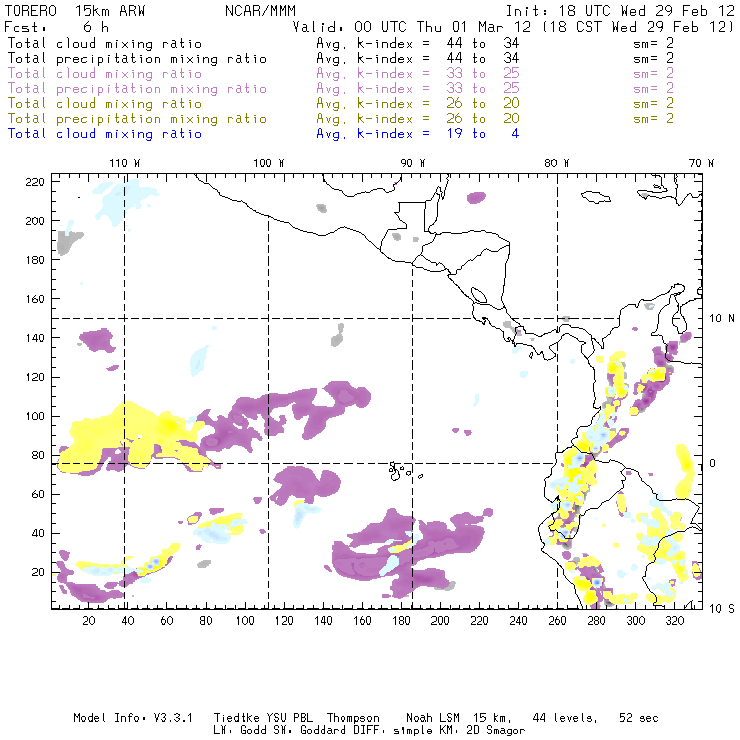Image resolution: width=740 pixels, height=740 pixels.
Task: Click the purple 'Total precipitation mixing ratio' legend line
Action: coord(137,89)
